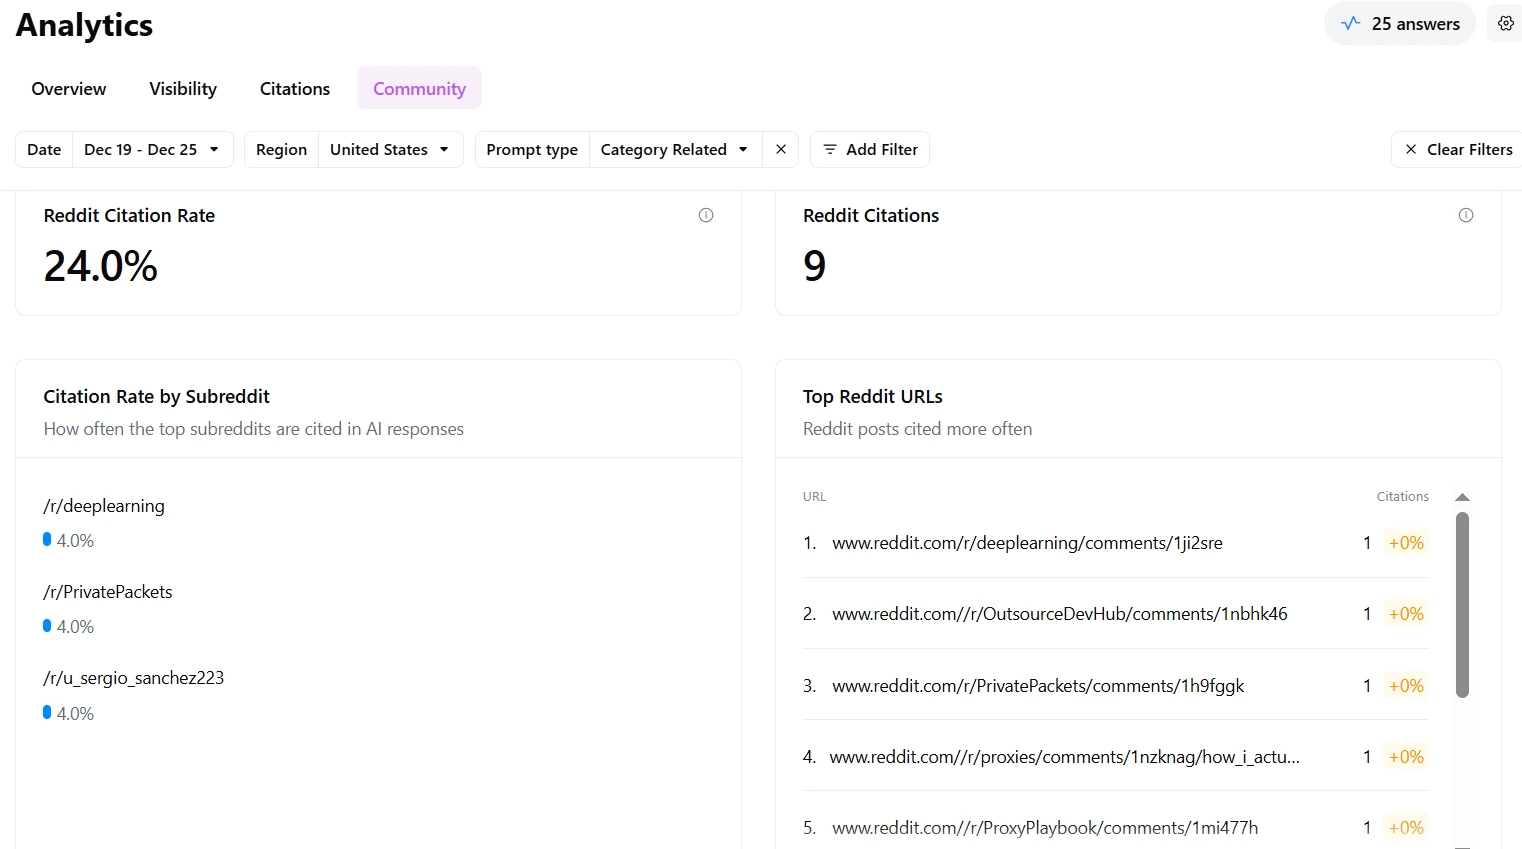Select the Community tab
The height and width of the screenshot is (849, 1522).
pos(419,88)
